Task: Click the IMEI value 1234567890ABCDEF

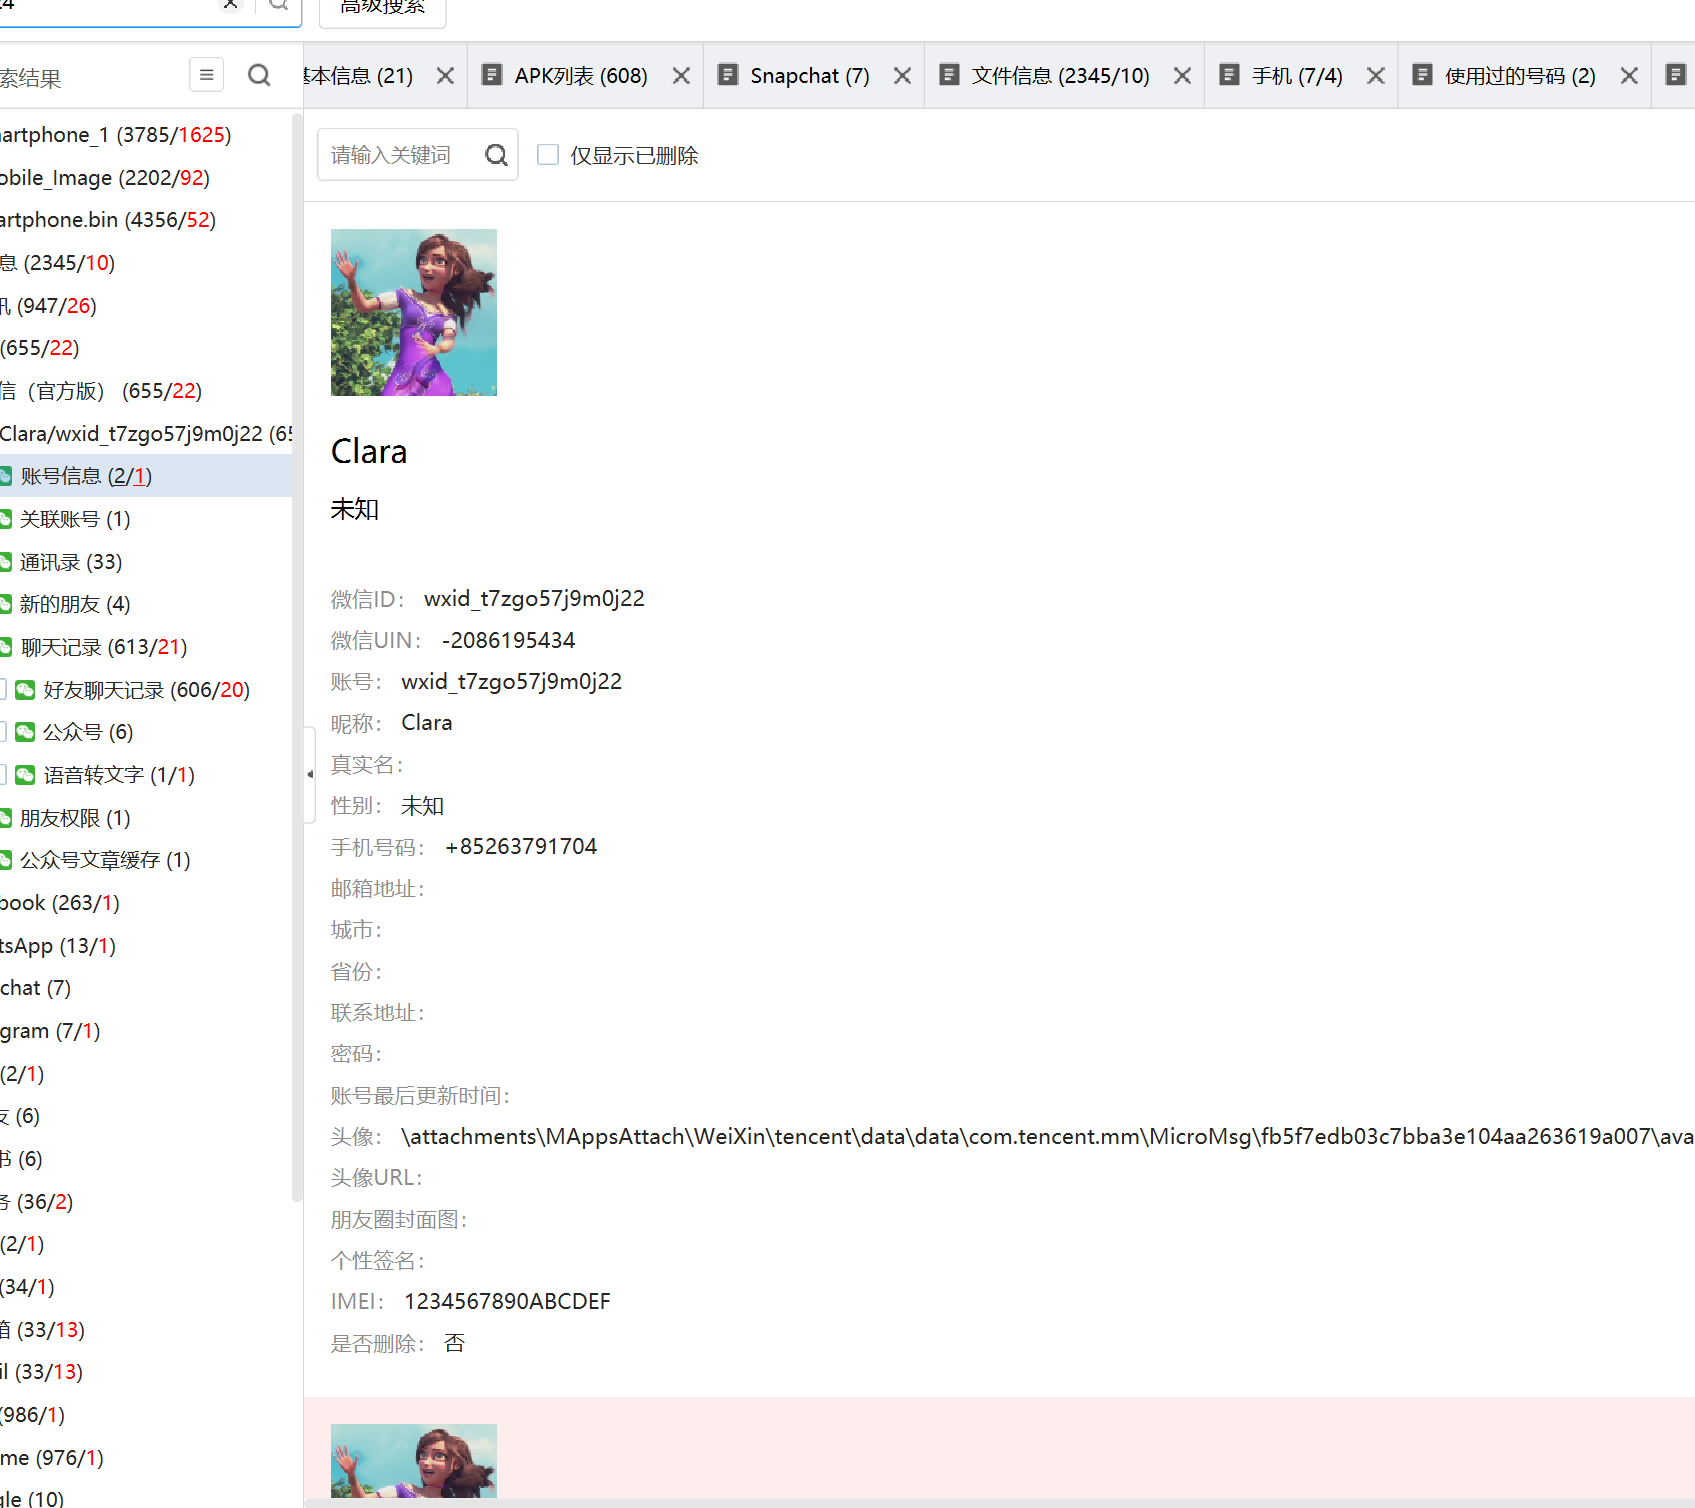Action: (x=507, y=1302)
